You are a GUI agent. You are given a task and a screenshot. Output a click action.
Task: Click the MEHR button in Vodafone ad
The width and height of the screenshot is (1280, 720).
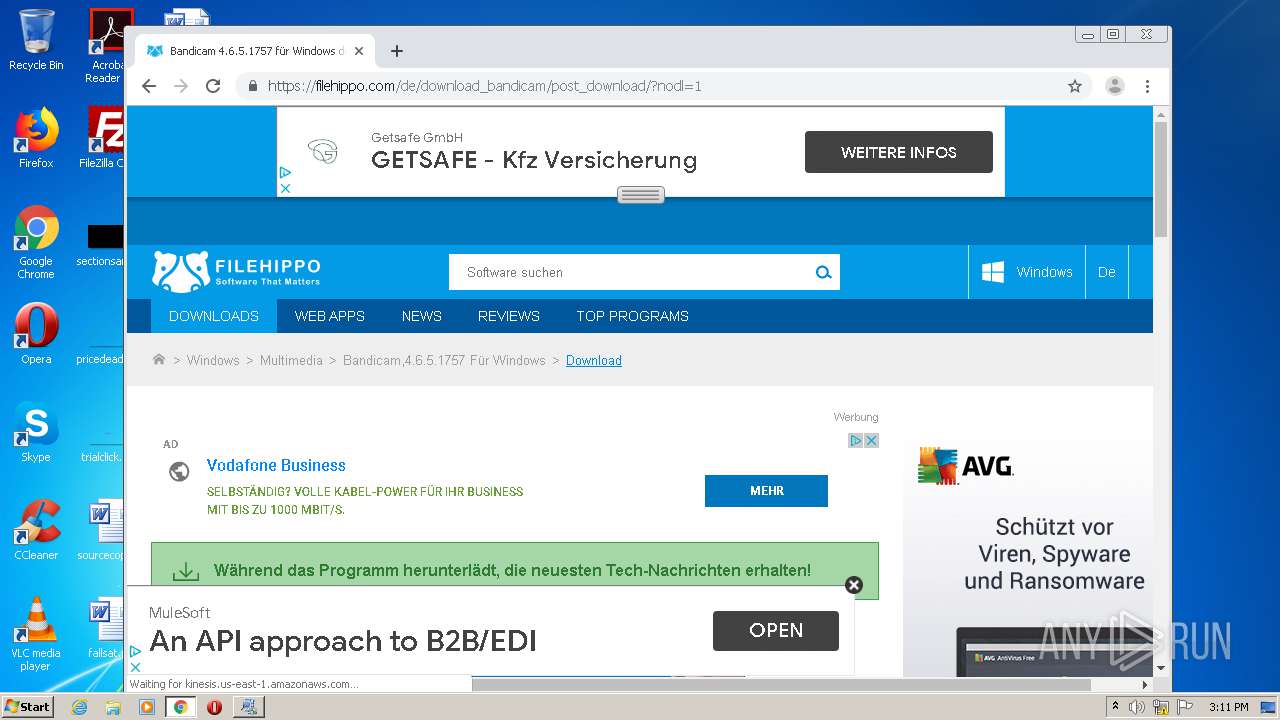(767, 491)
